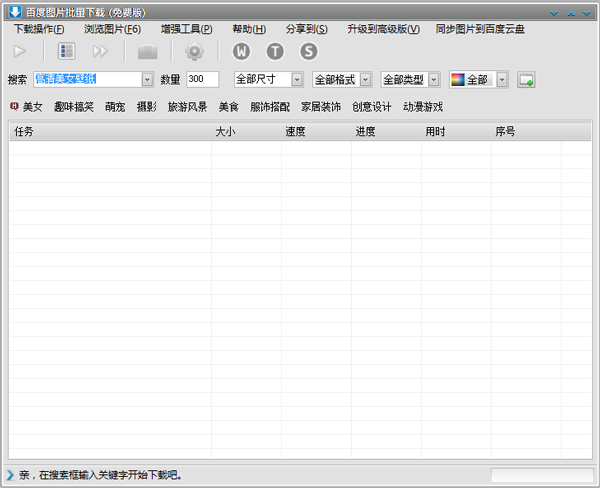Open the 分享到(S) menu

pyautogui.click(x=307, y=29)
